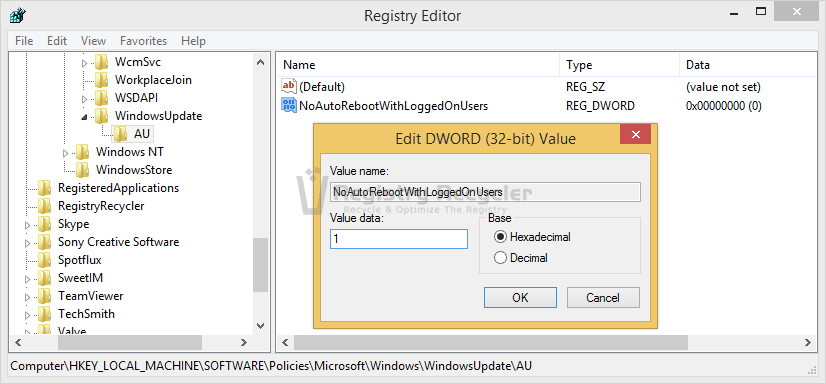Expand the WcmSvc key
The height and width of the screenshot is (384, 826).
click(x=85, y=63)
